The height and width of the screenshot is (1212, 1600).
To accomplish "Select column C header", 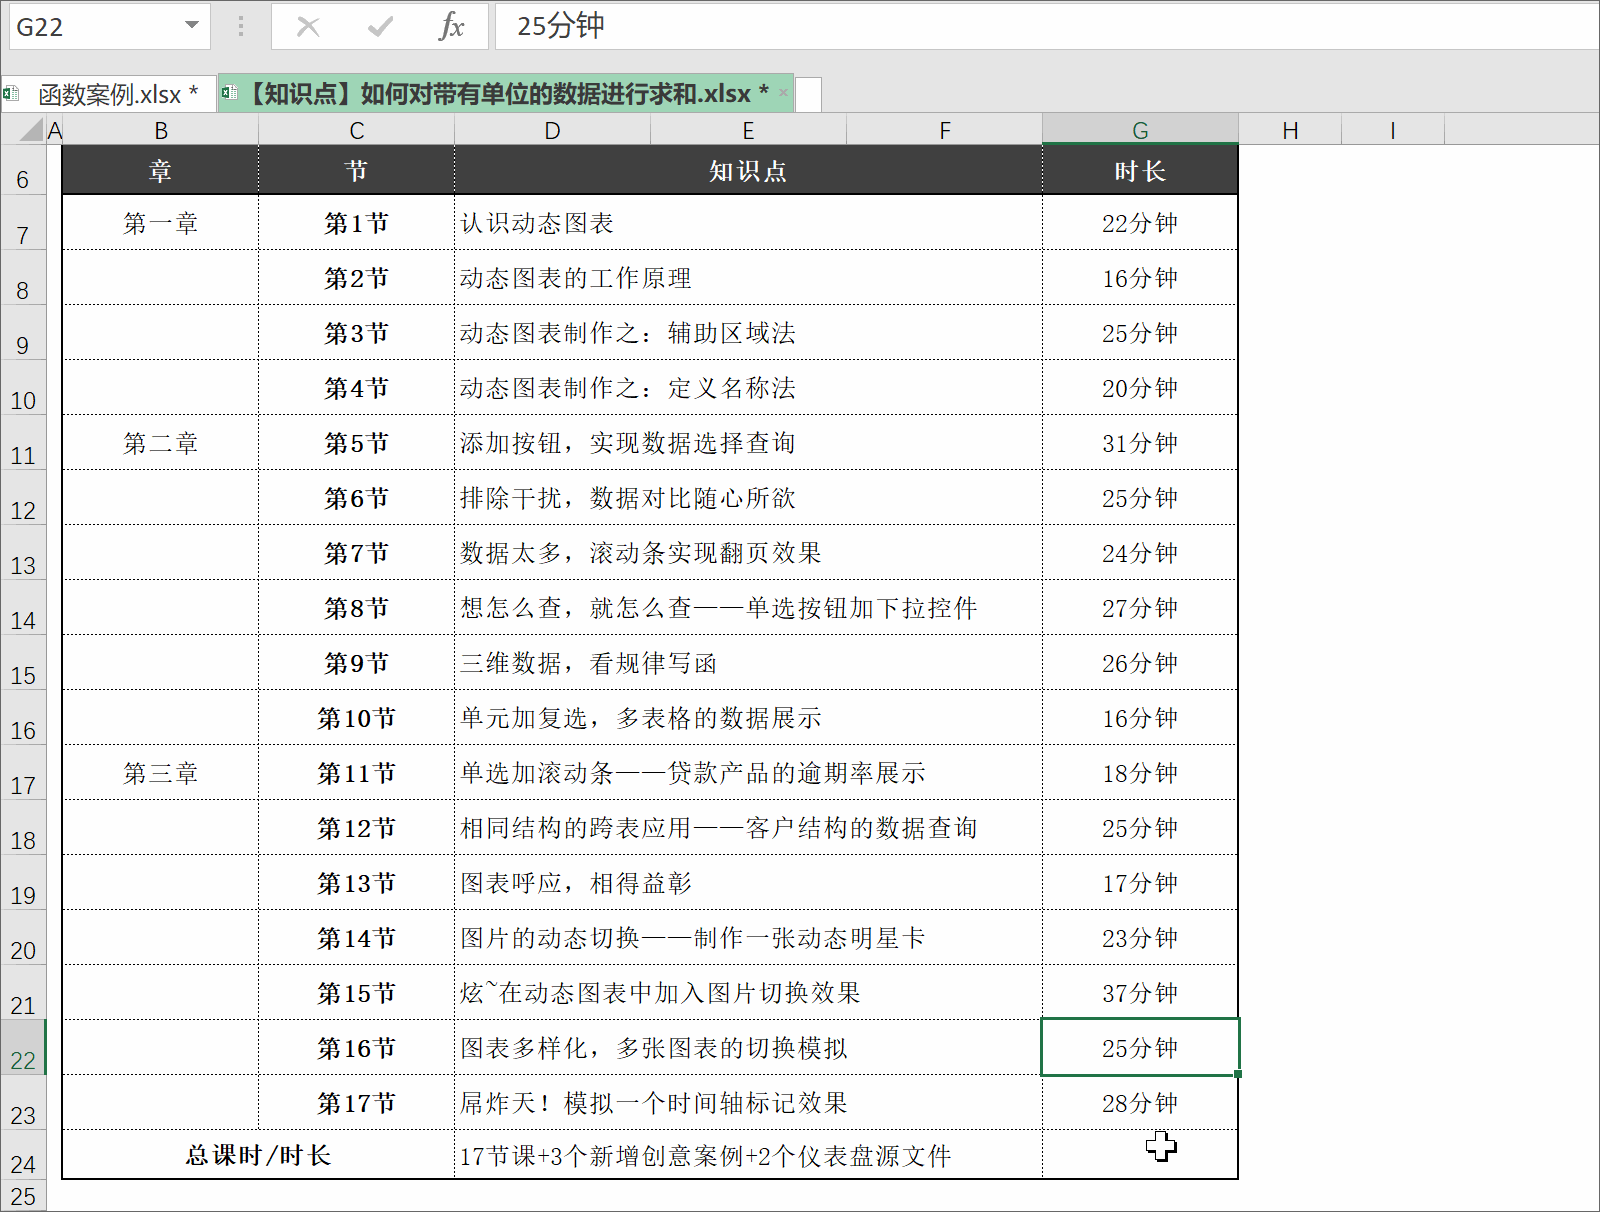I will (356, 130).
